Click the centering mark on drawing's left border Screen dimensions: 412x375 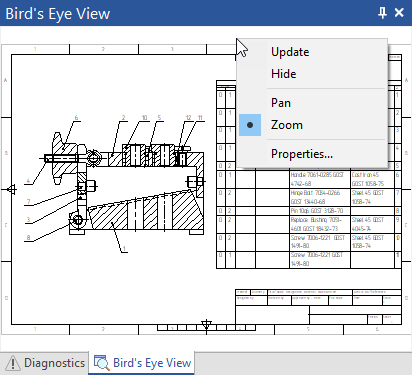coord(11,190)
